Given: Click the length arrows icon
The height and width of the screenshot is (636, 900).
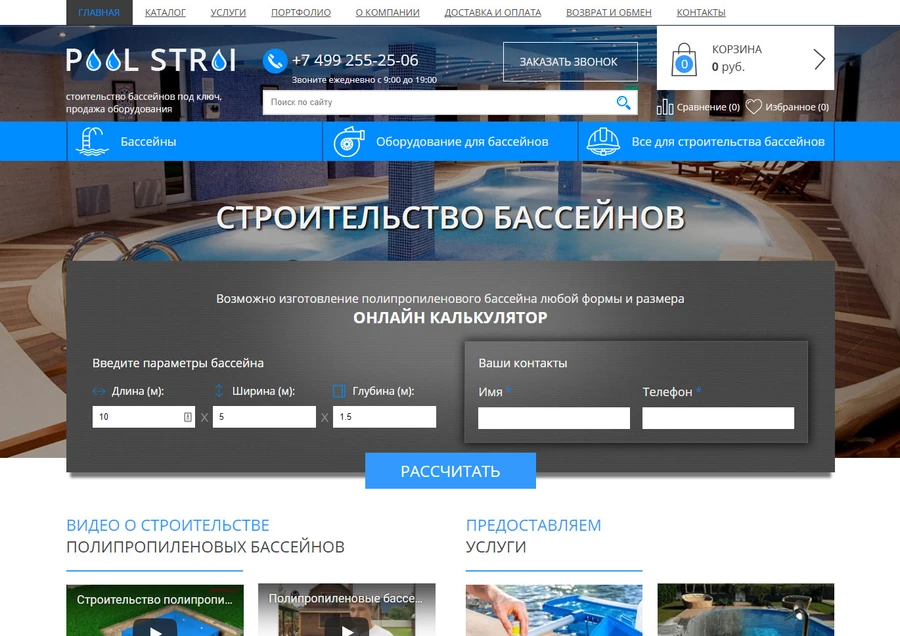Looking at the screenshot, I should pyautogui.click(x=99, y=391).
